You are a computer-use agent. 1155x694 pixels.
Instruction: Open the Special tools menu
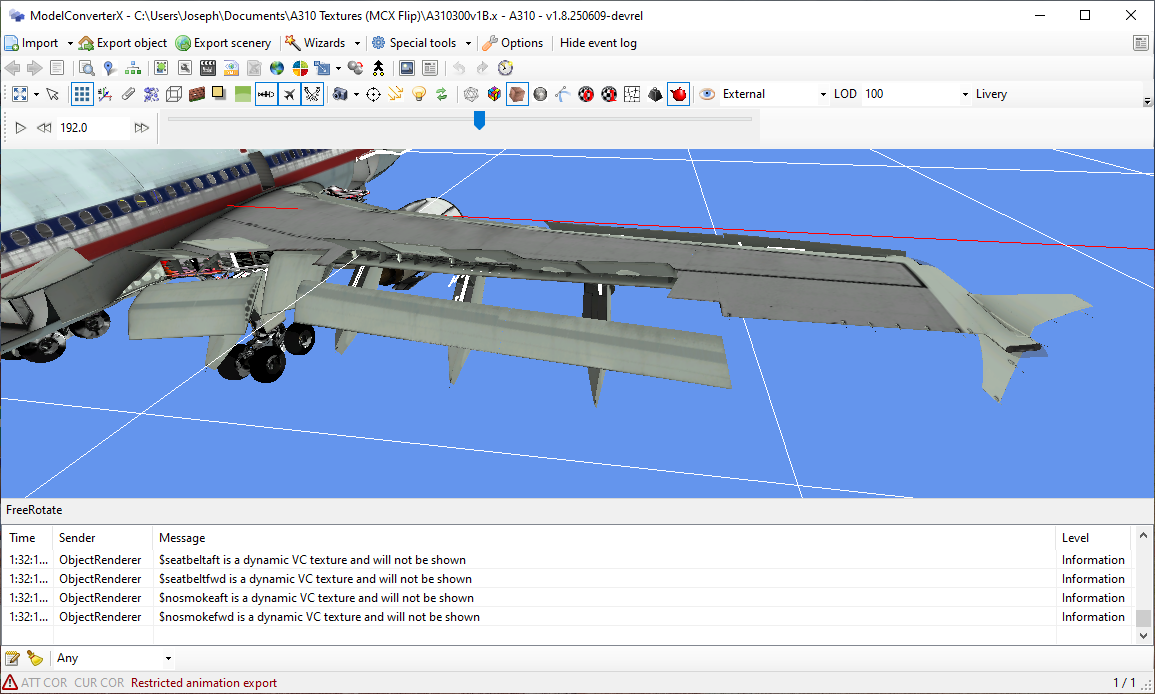click(421, 43)
